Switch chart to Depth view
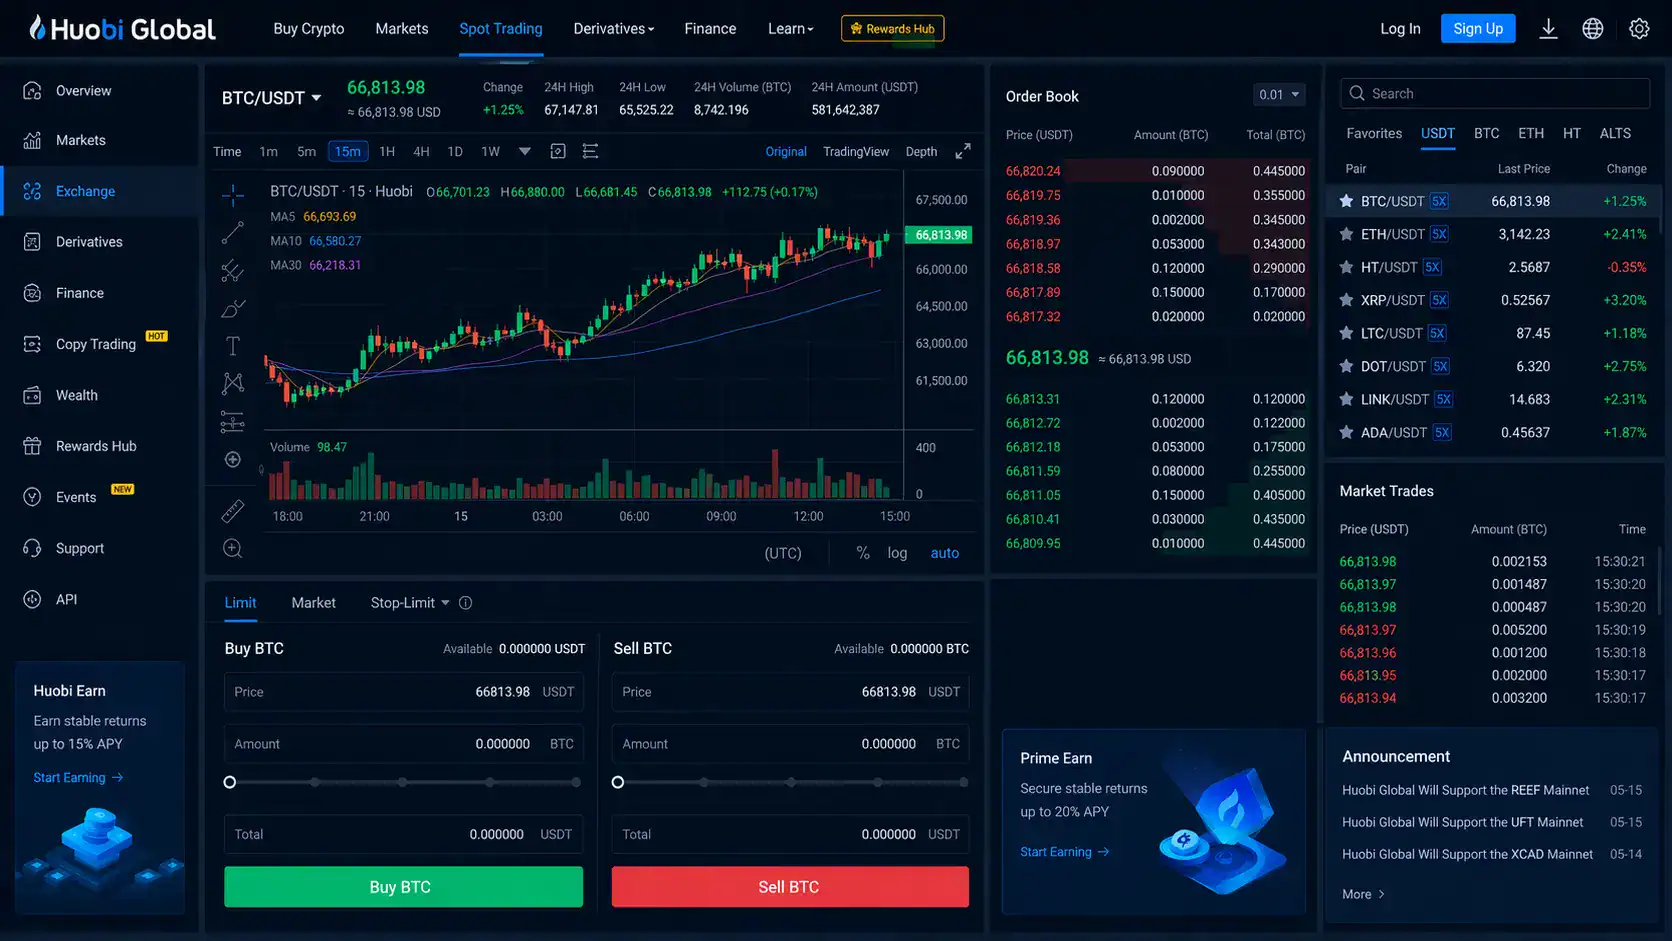 921,152
